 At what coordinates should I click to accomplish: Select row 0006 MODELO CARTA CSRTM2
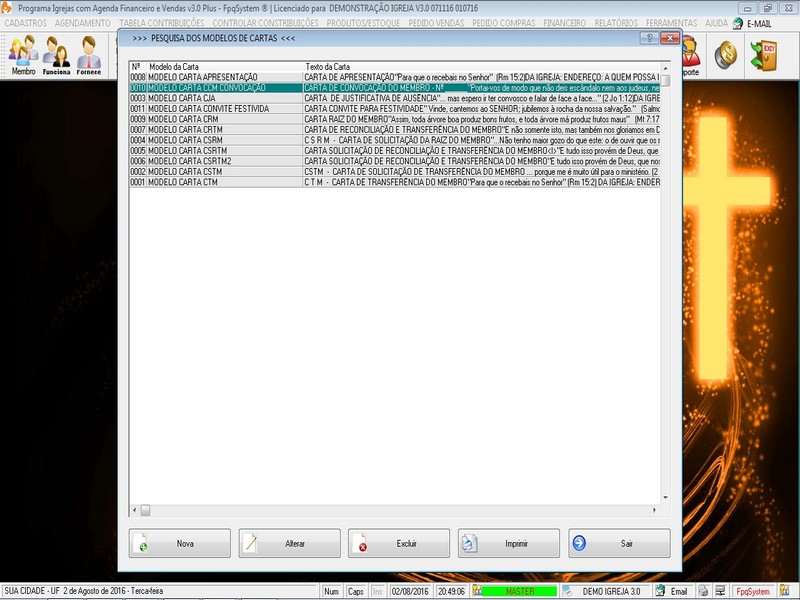pos(395,161)
